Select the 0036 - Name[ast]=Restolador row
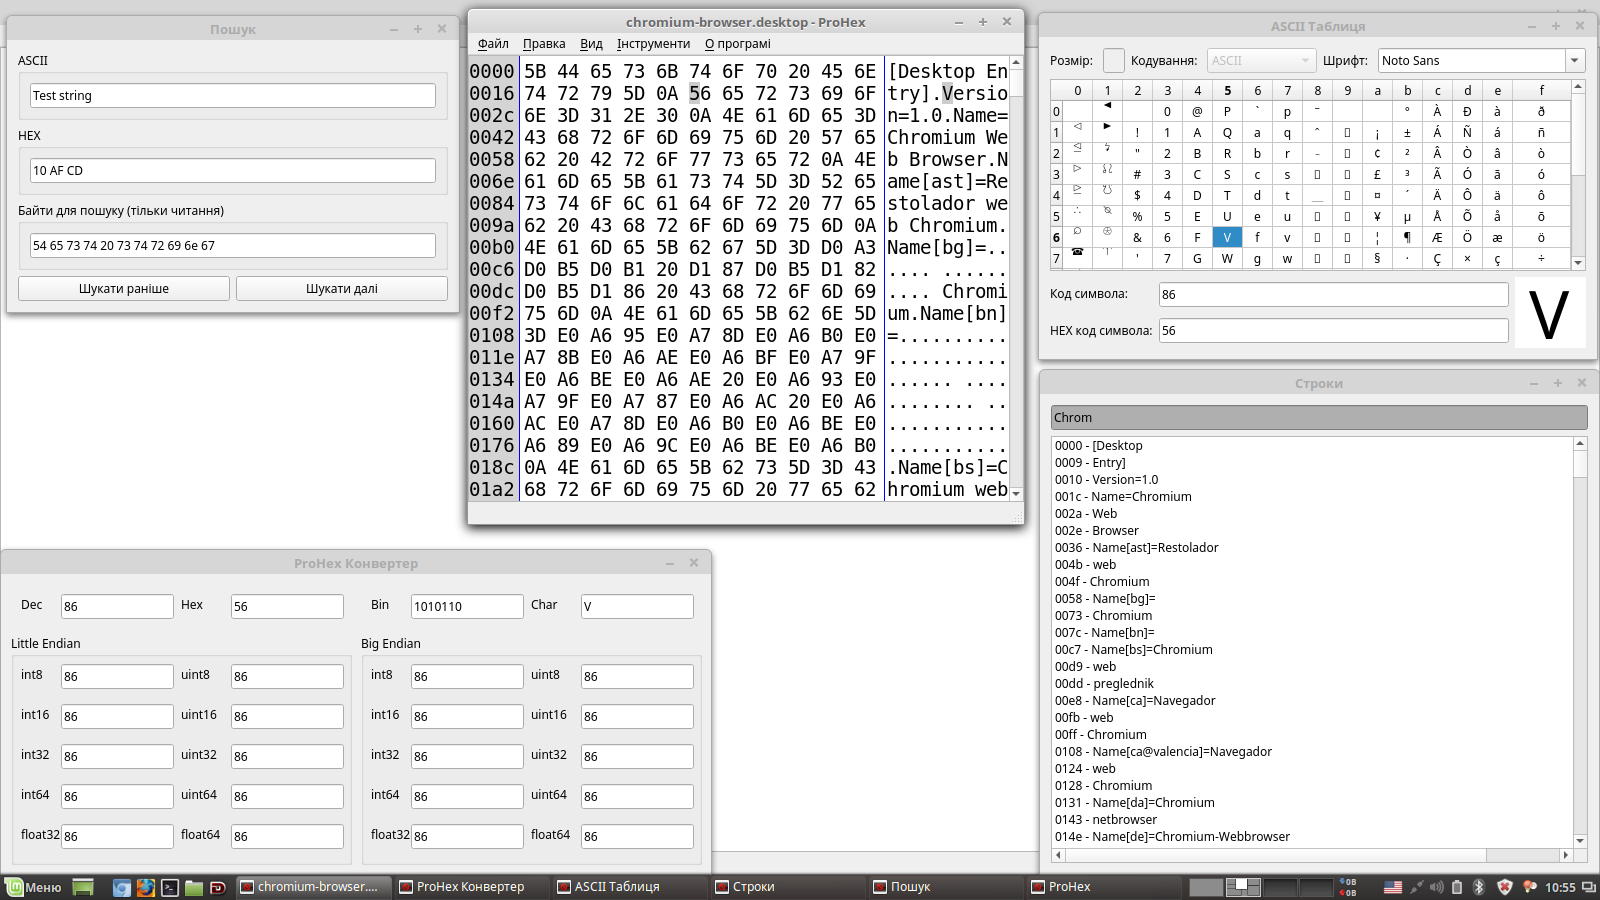 [1312, 548]
